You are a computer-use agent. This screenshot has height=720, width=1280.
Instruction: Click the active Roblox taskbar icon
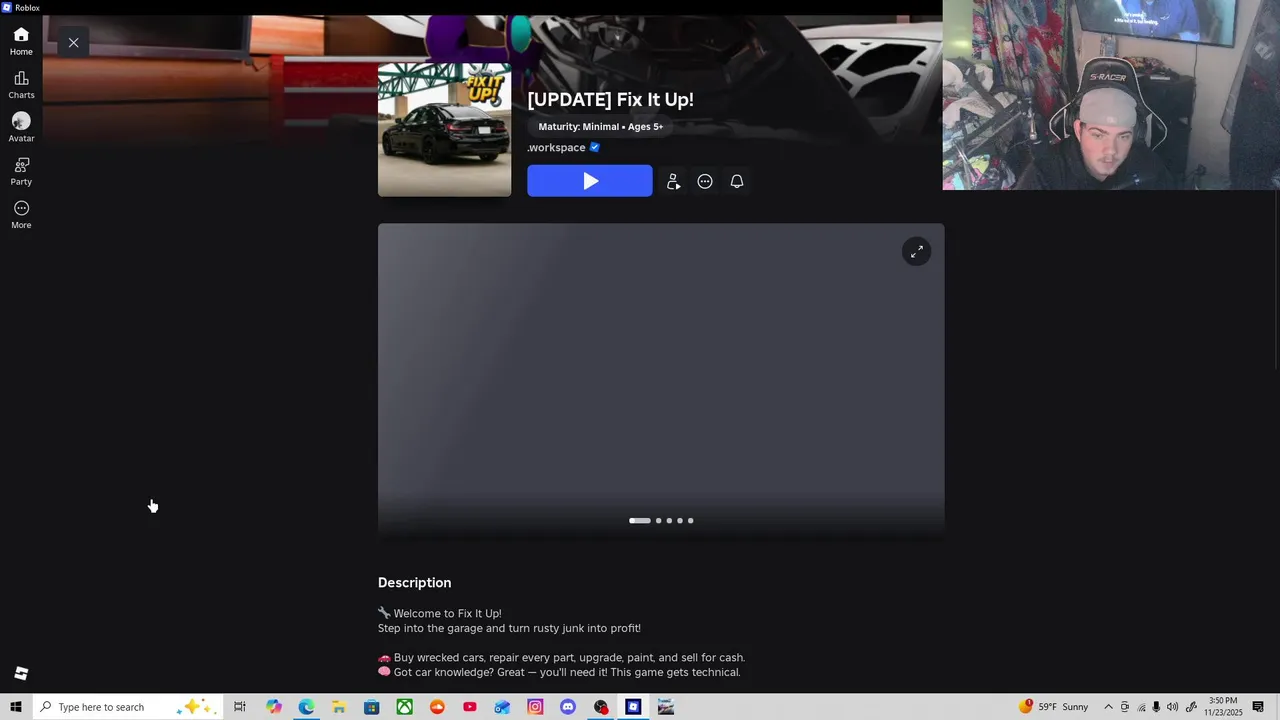[x=633, y=707]
